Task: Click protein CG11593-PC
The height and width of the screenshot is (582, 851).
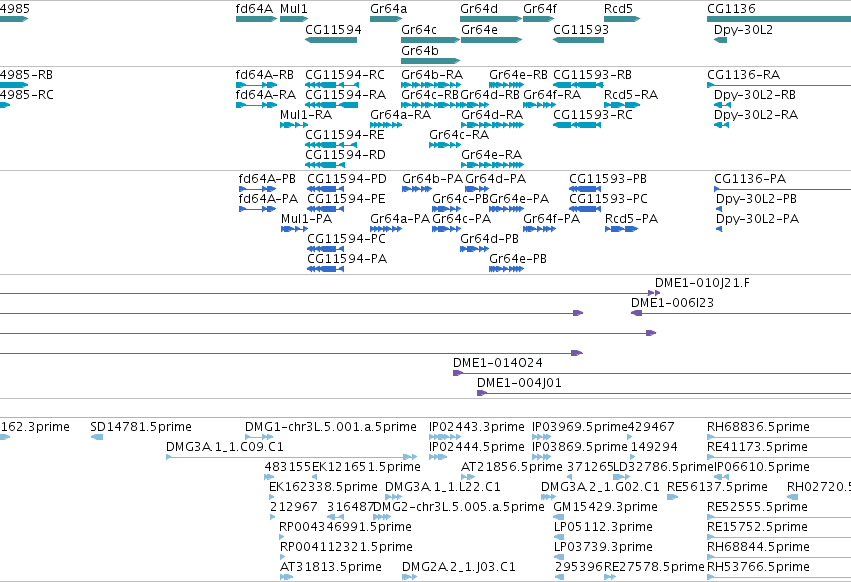Action: pos(585,209)
